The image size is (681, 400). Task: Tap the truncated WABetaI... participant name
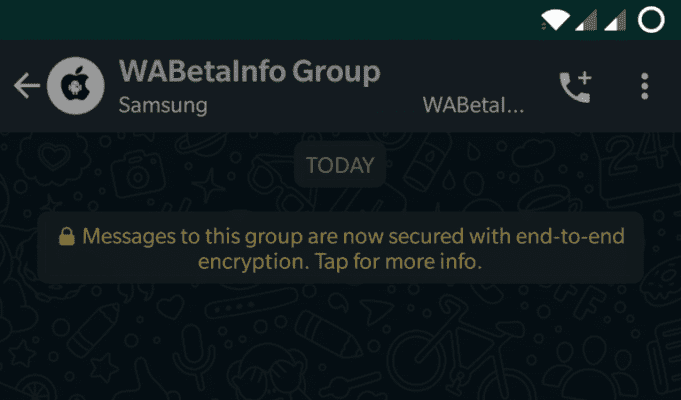click(473, 105)
